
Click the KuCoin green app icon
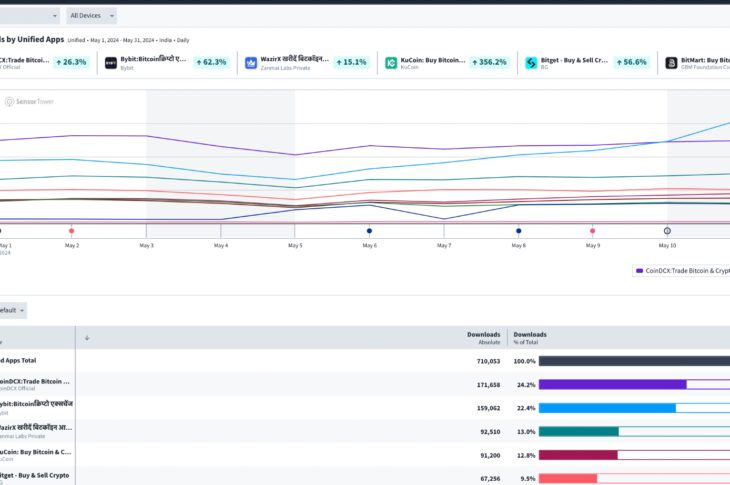[392, 62]
